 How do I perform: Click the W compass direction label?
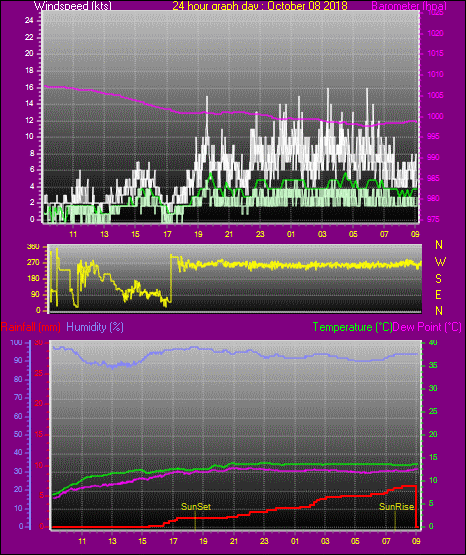click(440, 262)
